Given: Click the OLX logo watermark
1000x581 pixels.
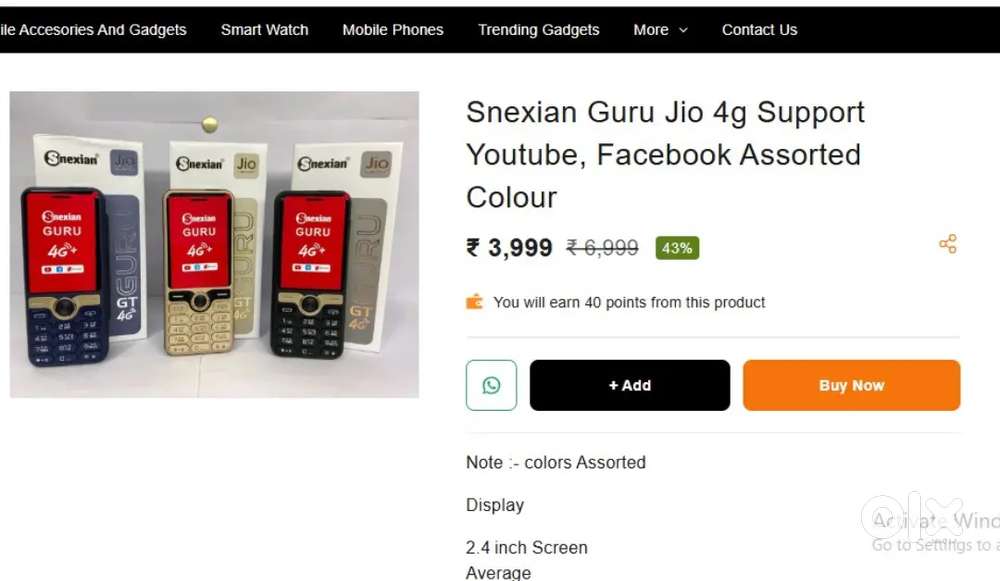Looking at the screenshot, I should pyautogui.click(x=912, y=516).
